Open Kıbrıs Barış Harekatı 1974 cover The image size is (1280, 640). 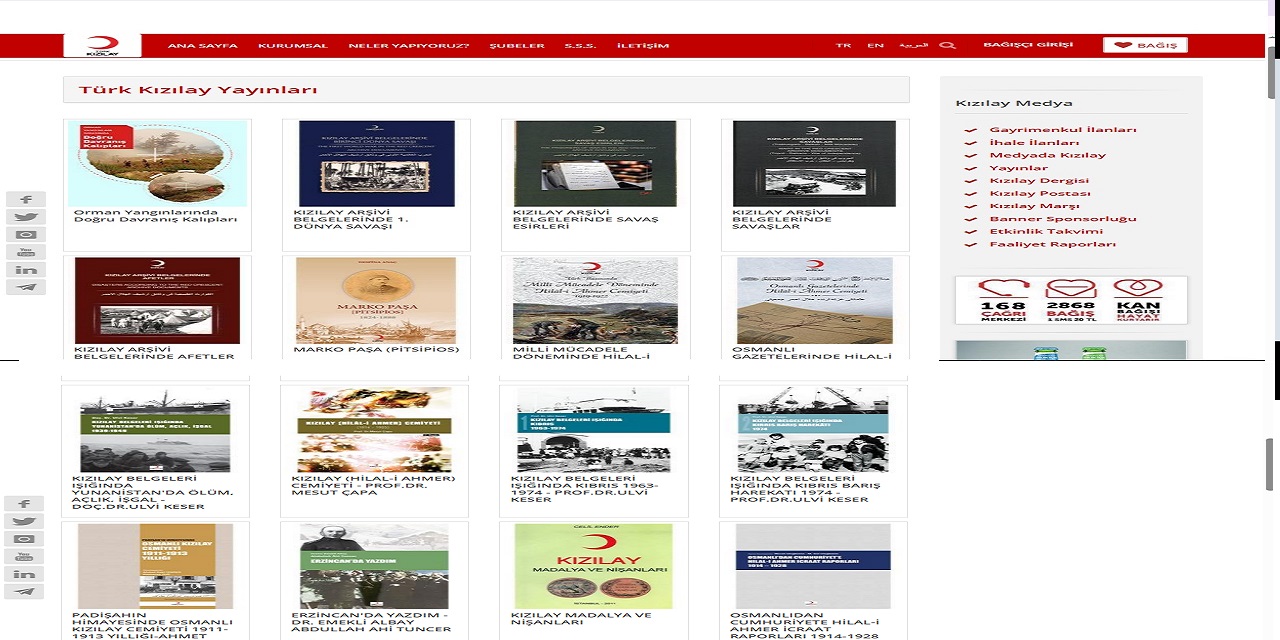pos(813,430)
